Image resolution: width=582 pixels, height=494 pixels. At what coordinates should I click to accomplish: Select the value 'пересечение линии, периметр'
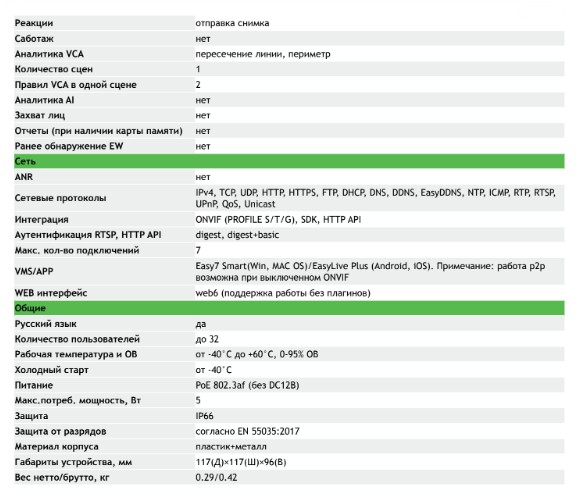coord(263,54)
